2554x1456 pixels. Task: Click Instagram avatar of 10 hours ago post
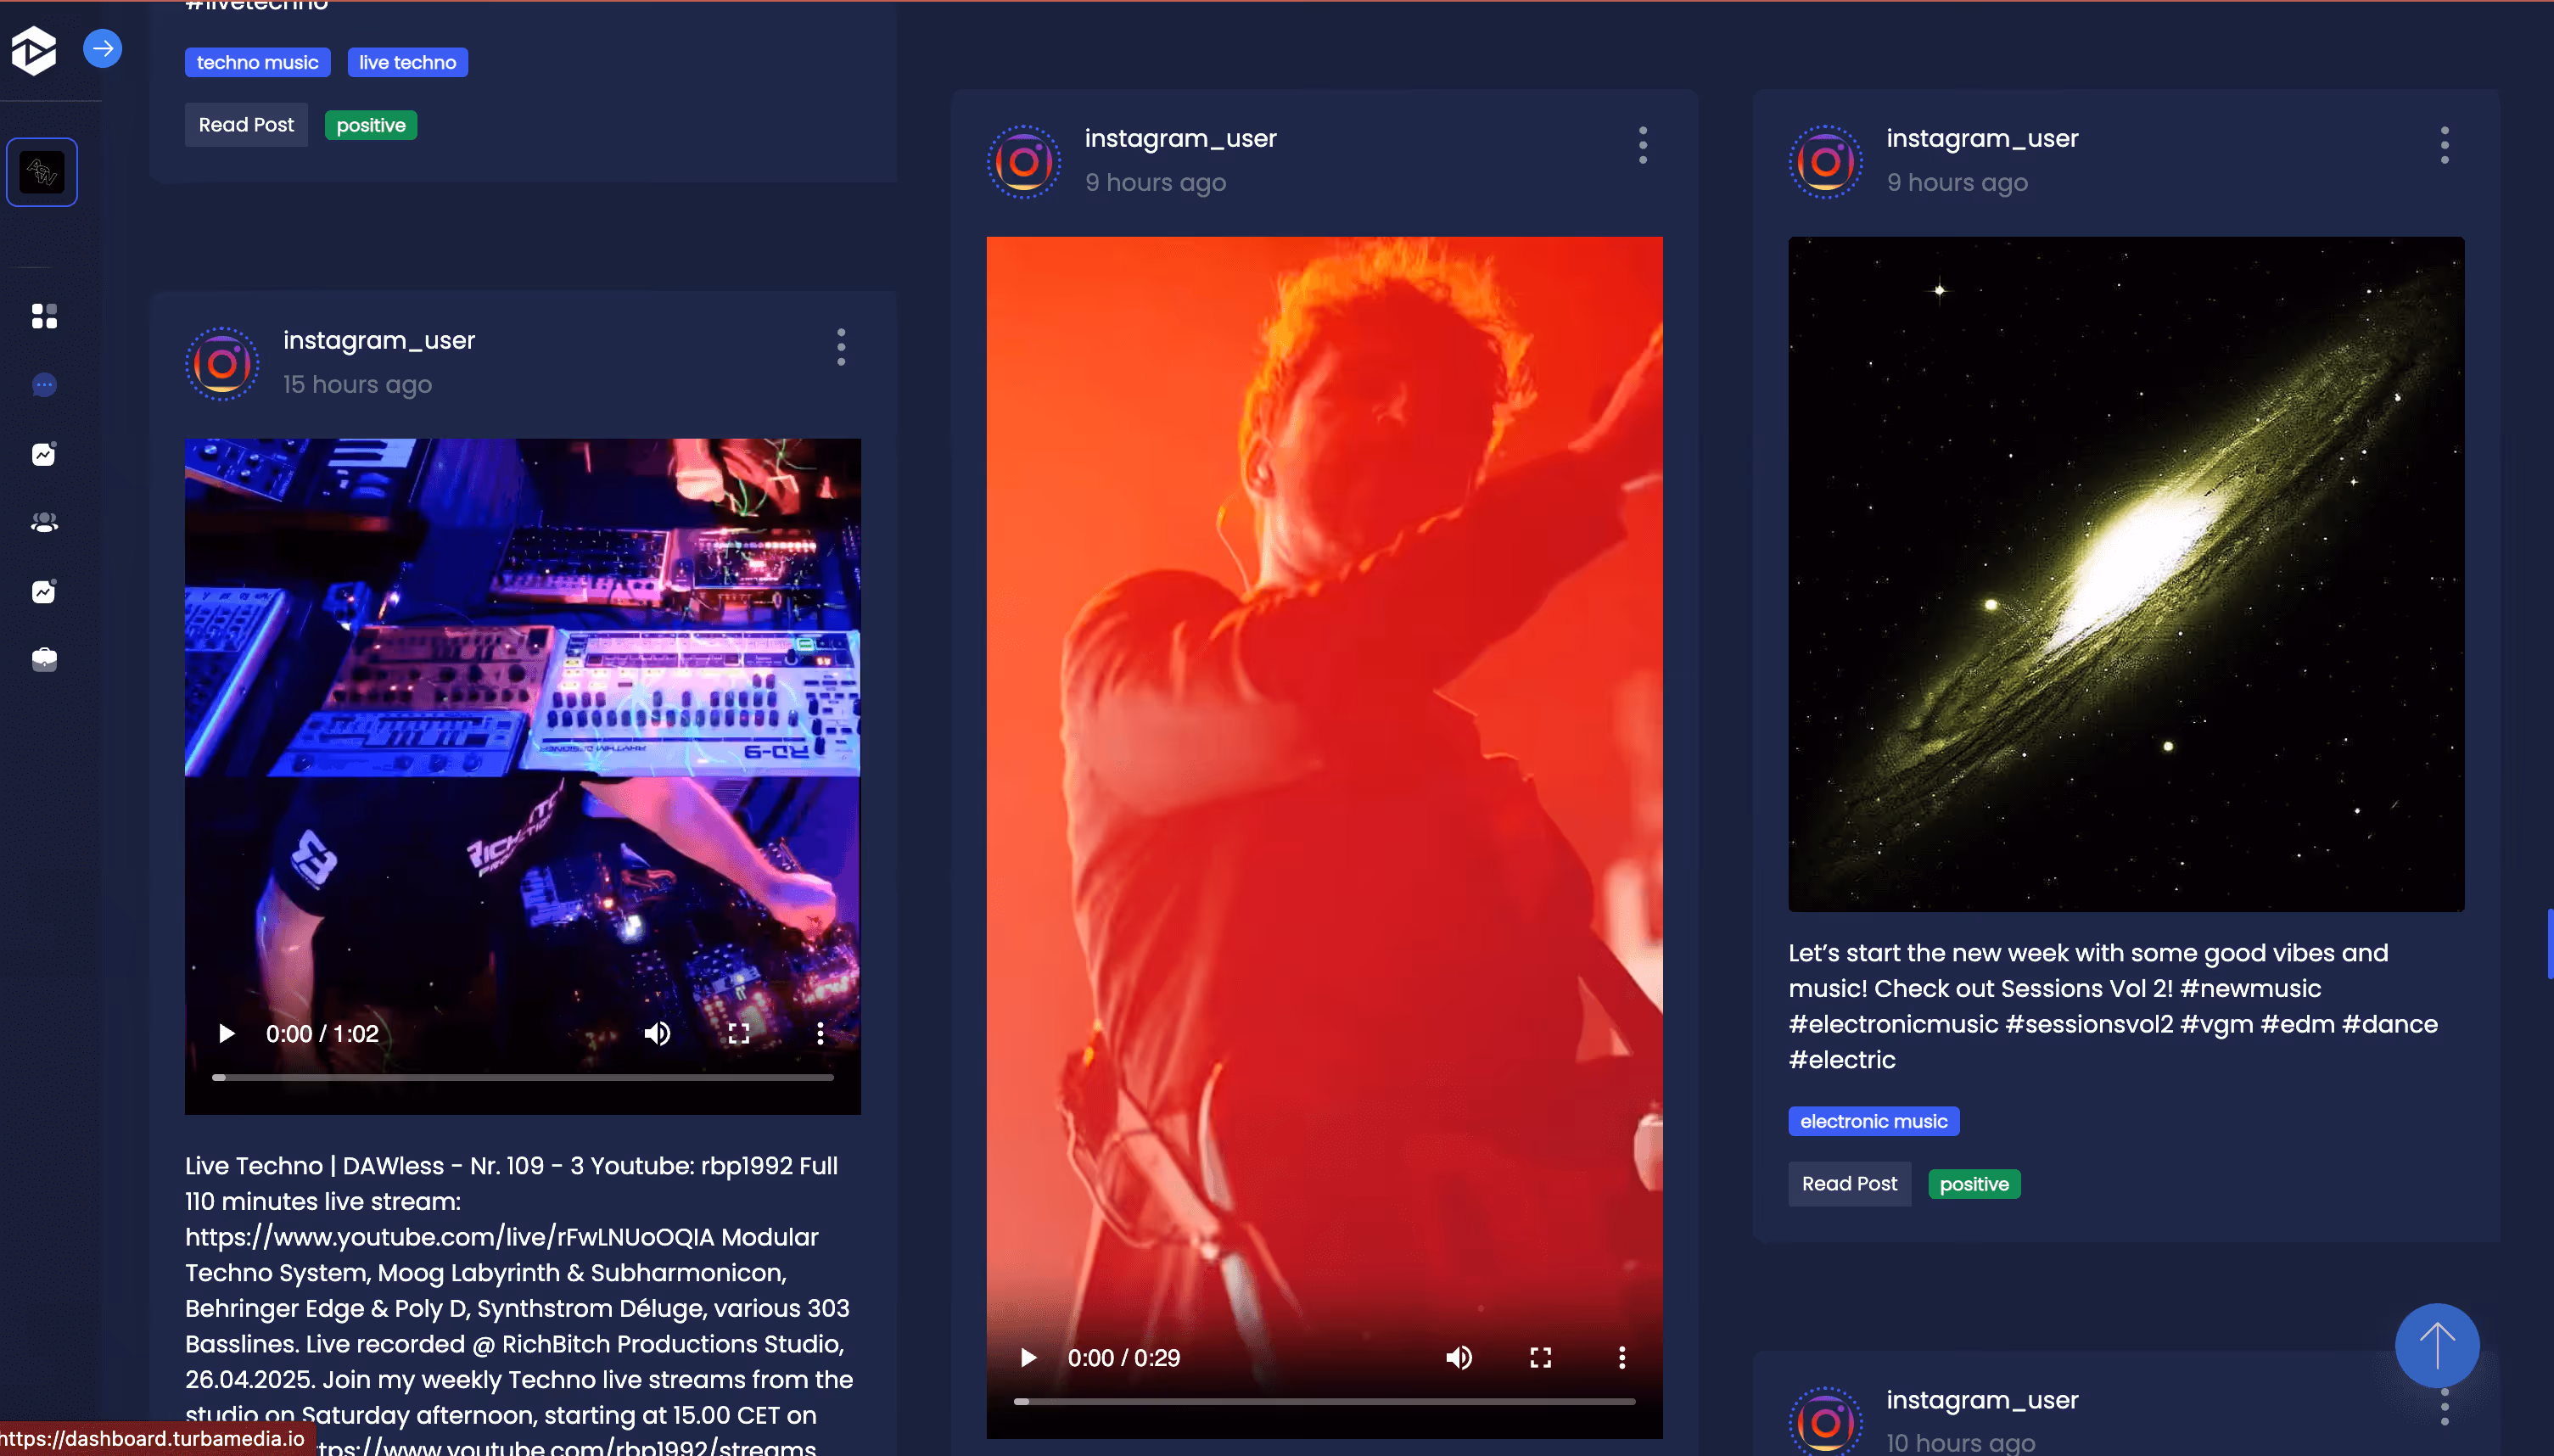[1826, 1422]
